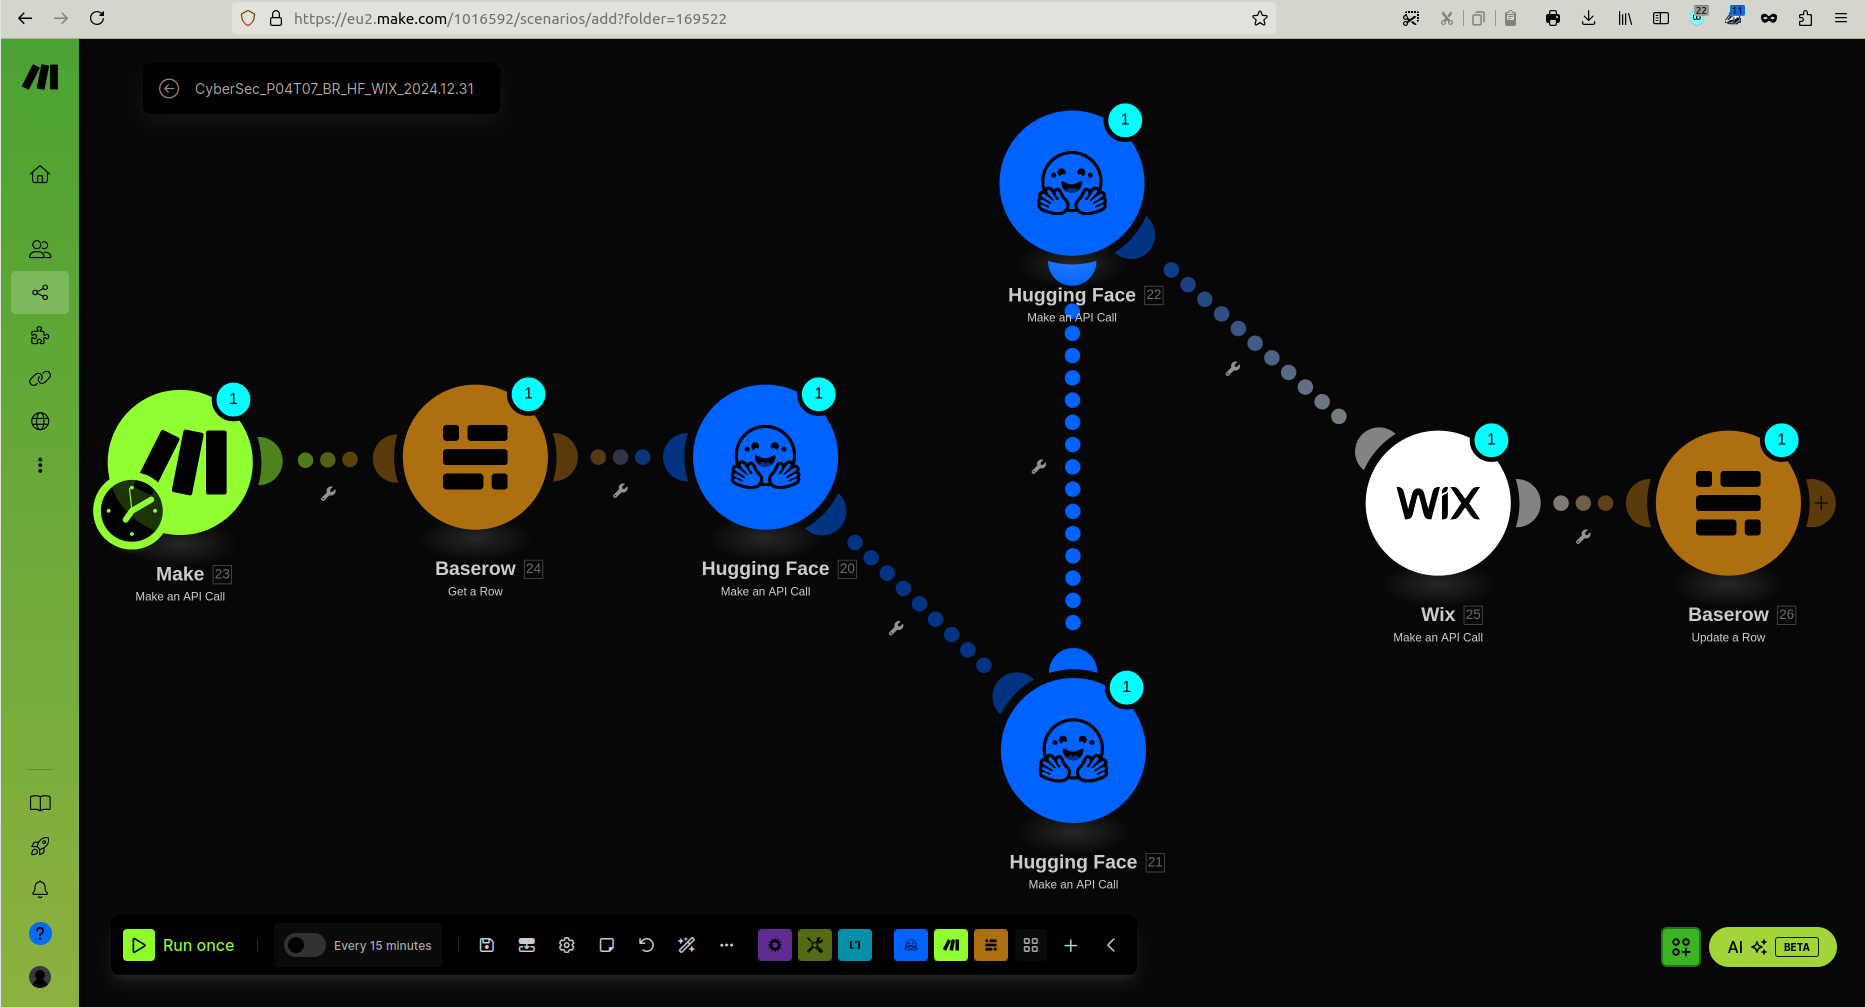1865x1007 pixels.
Task: Click scenario name CyberSec_P04T07_BR_HF_WIX_2024.12.31
Action: pos(334,89)
